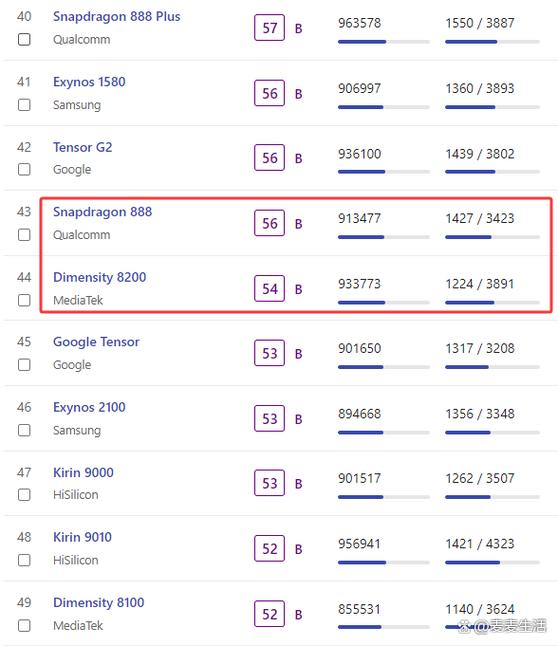Screen dimensions: 558x646
Task: Tick the Snapdragon 888 Plus compare checkbox
Action: [24, 40]
